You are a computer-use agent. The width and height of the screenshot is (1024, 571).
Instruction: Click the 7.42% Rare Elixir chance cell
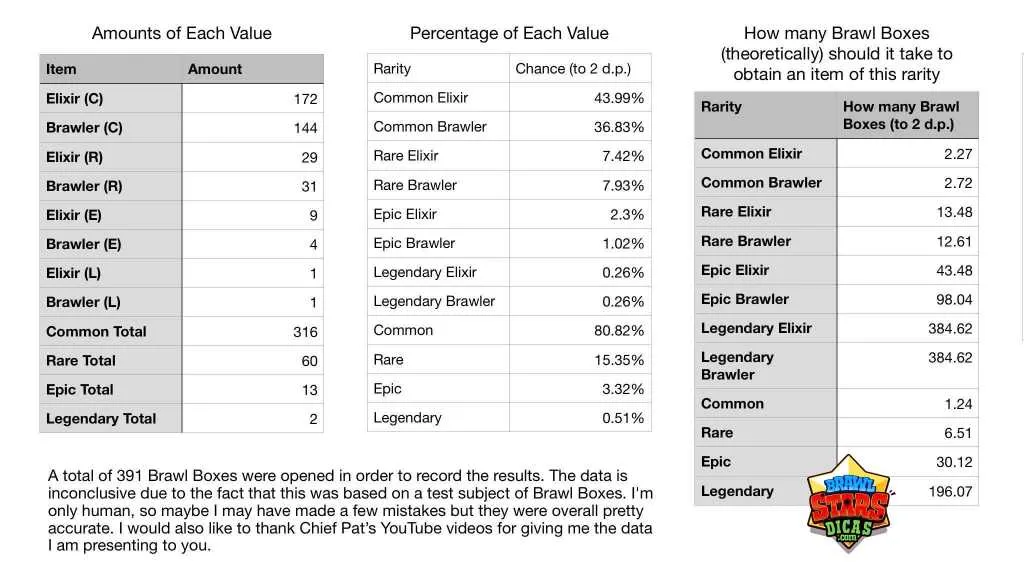tap(622, 156)
